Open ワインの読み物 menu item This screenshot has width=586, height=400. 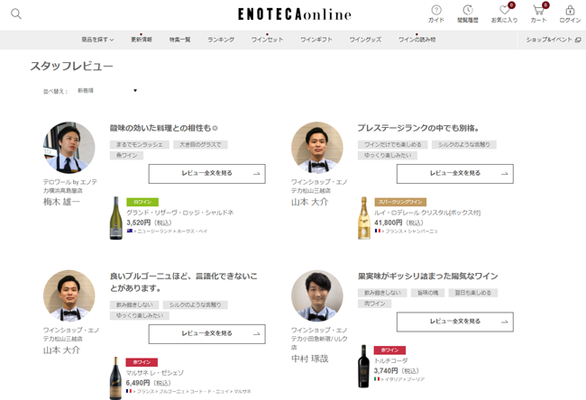pyautogui.click(x=417, y=39)
